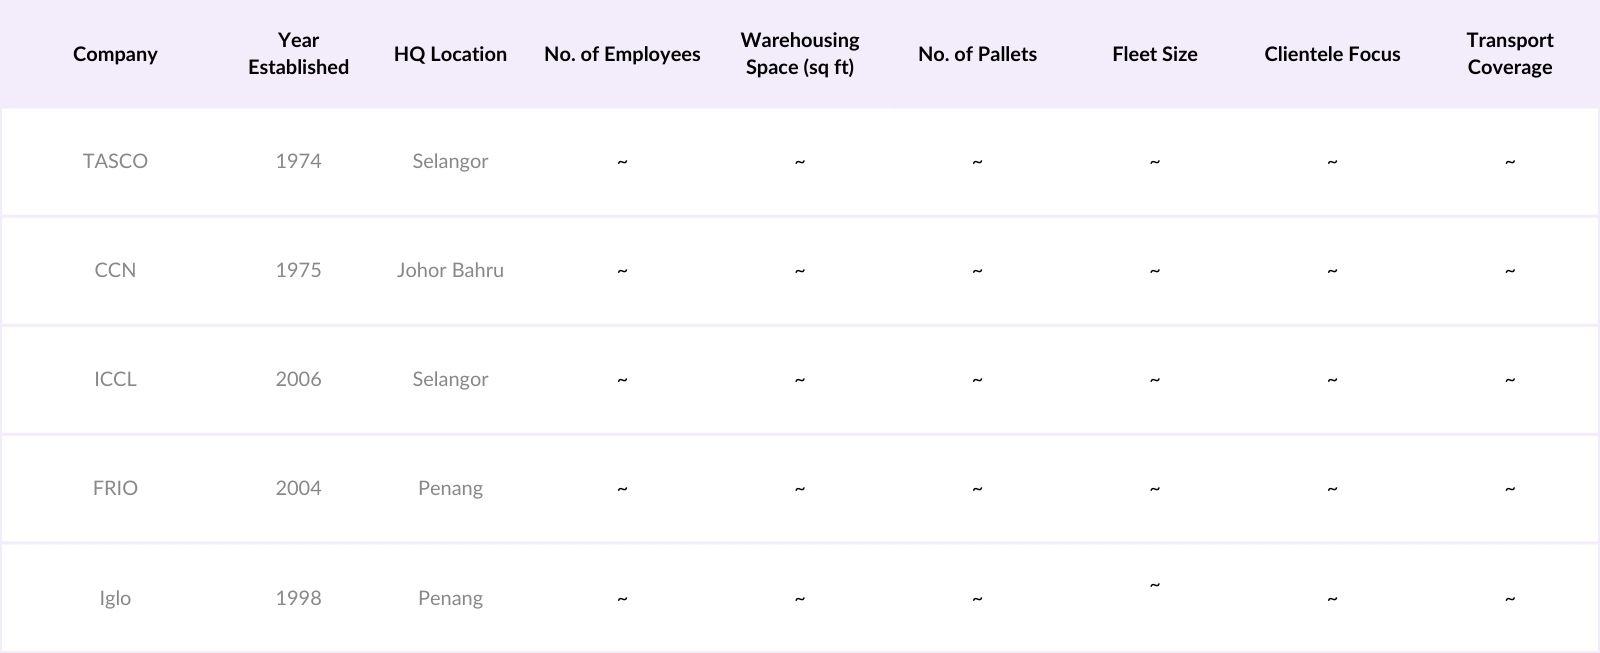This screenshot has height=653, width=1600.
Task: Select the Johor Bahru location cell
Action: click(x=450, y=270)
